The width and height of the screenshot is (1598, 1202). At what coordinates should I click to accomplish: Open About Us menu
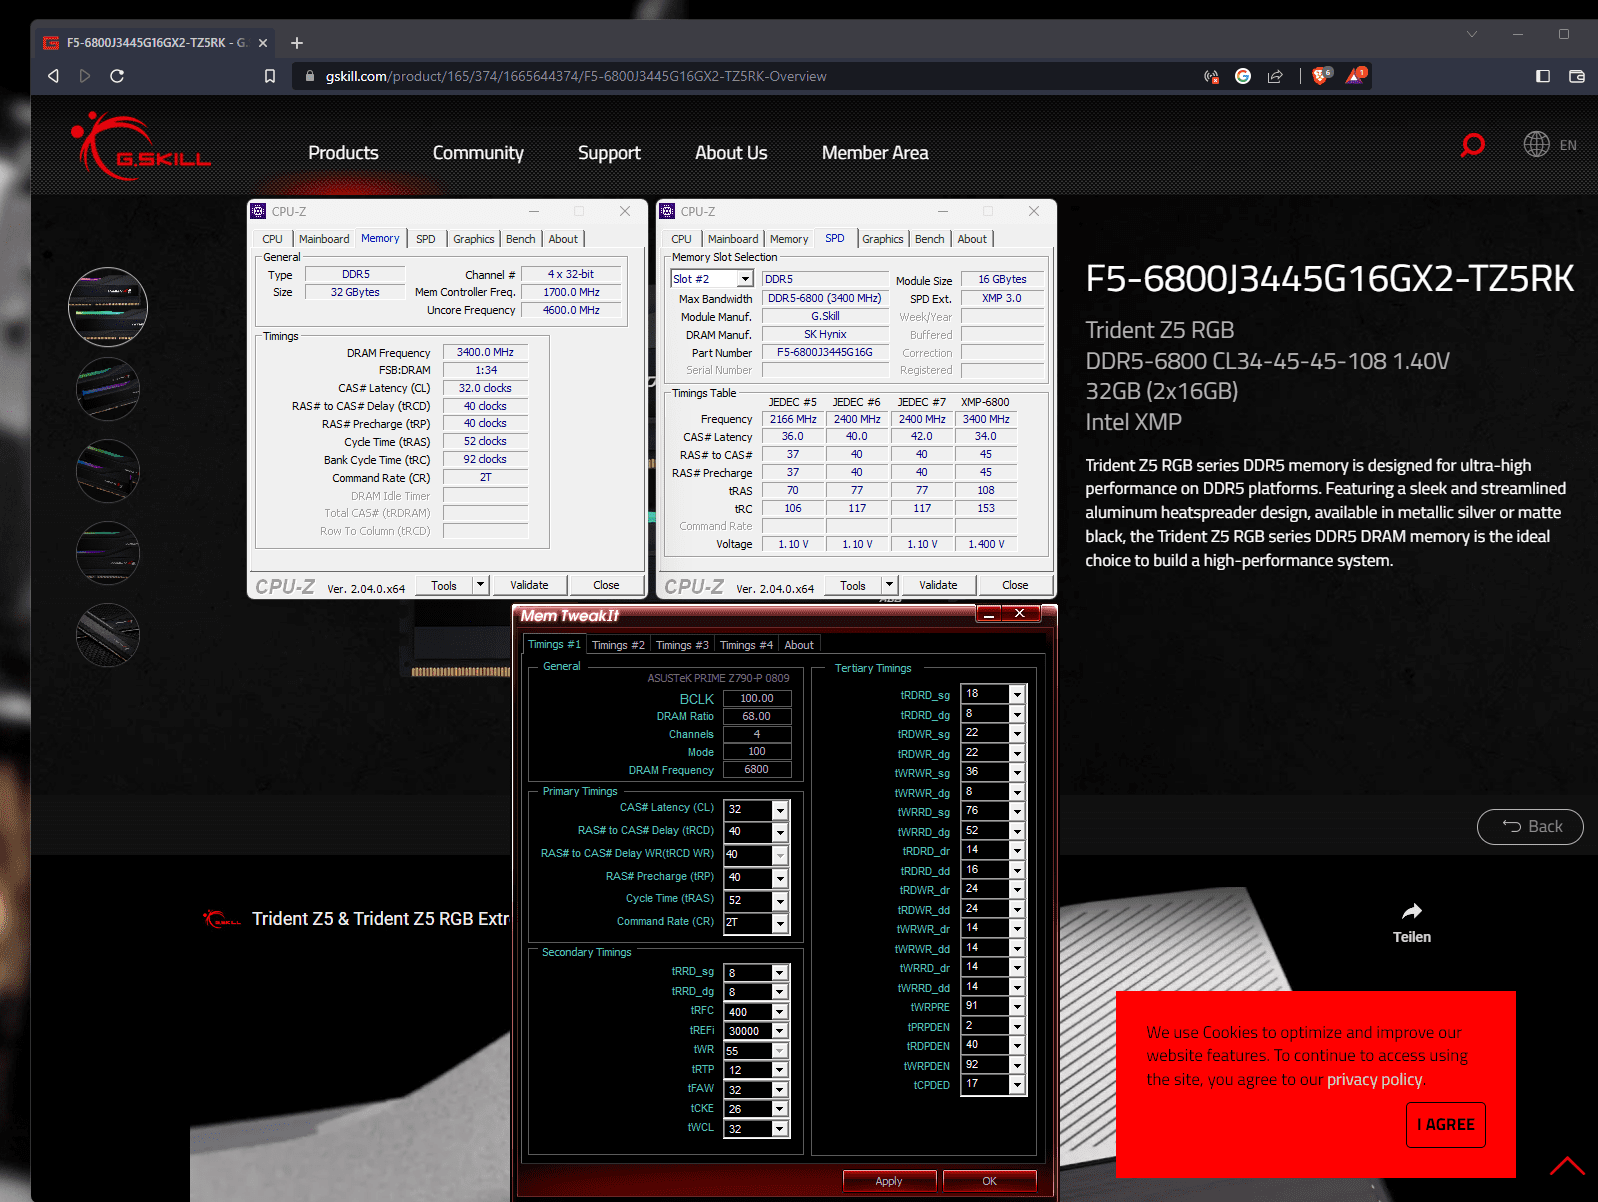[731, 153]
